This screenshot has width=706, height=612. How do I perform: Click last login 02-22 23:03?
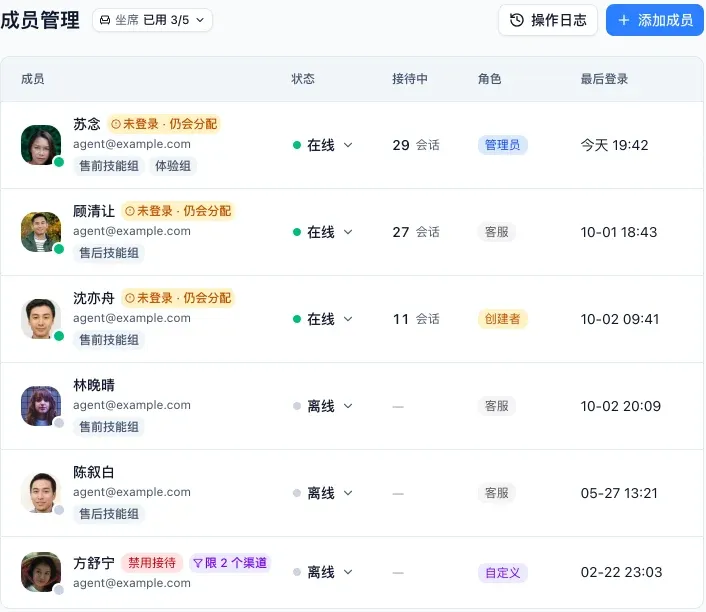pyautogui.click(x=621, y=572)
